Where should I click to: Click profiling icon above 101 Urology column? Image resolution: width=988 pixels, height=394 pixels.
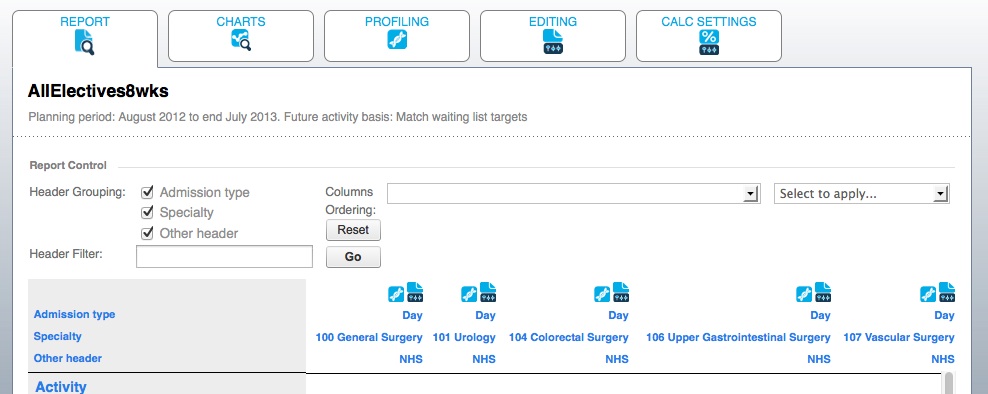[469, 294]
